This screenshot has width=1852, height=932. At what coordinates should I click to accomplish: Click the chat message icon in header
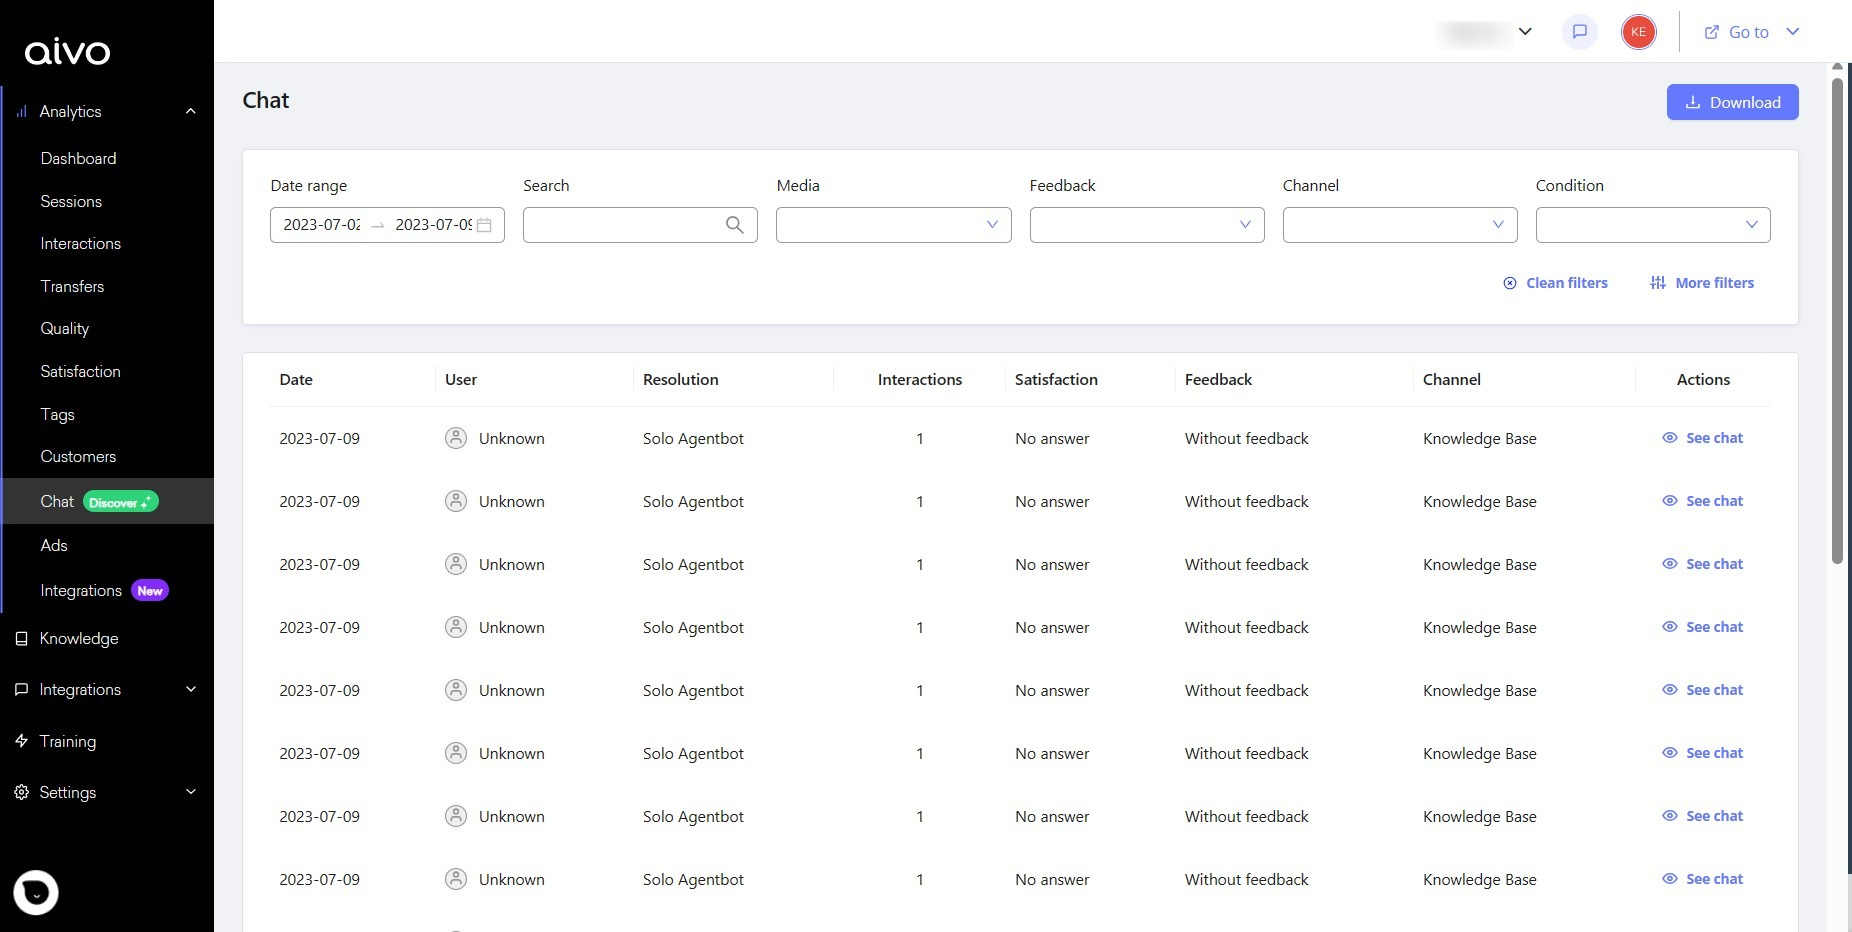[1580, 32]
